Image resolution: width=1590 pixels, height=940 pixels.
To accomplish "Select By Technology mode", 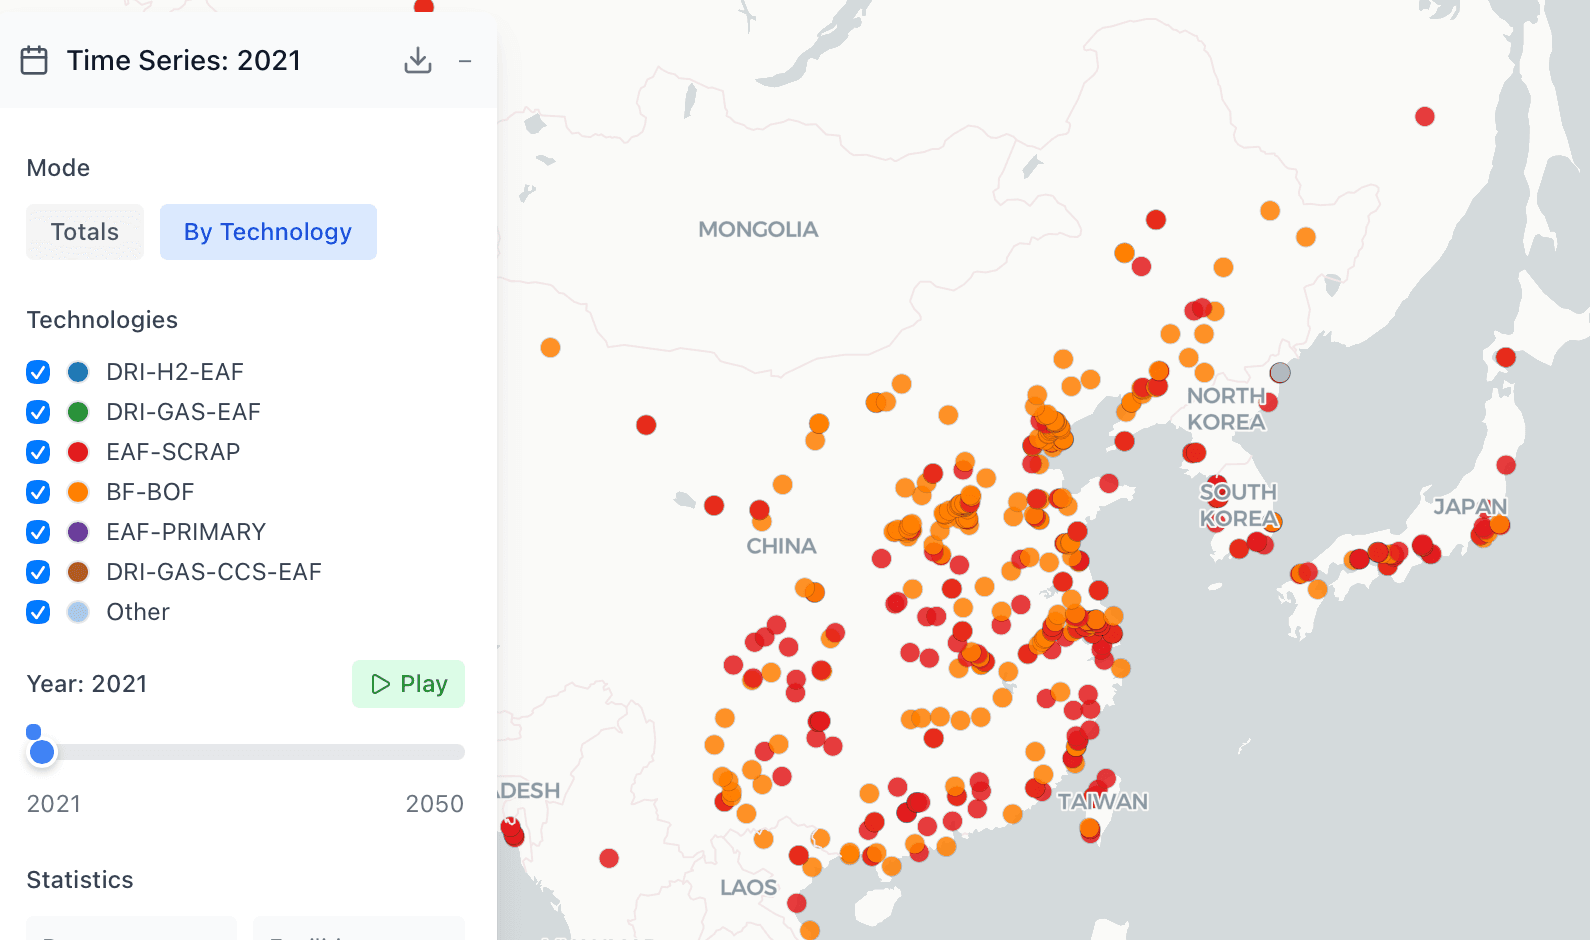I will pyautogui.click(x=268, y=232).
